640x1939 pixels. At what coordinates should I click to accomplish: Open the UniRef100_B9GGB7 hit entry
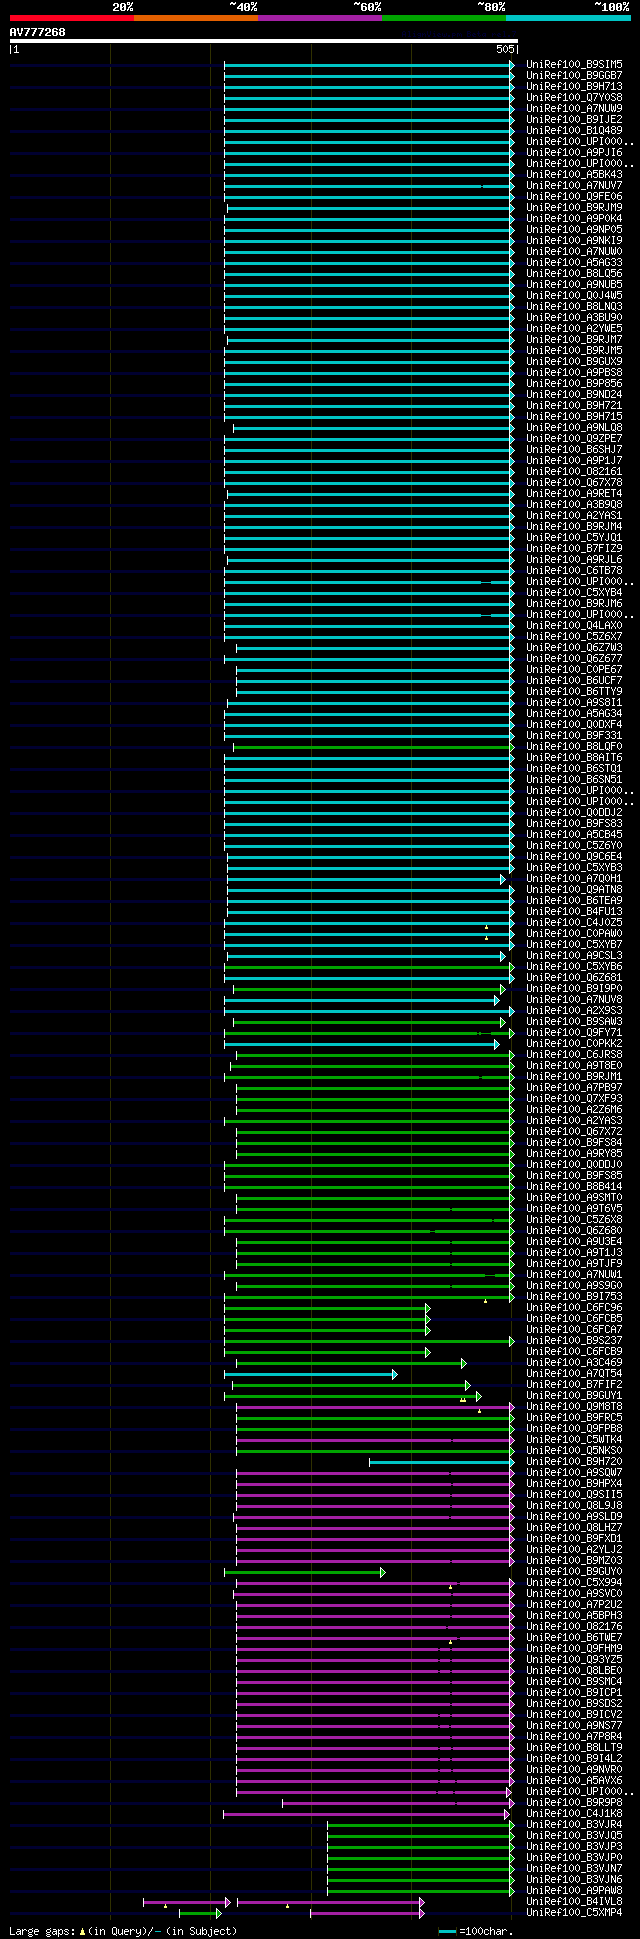574,75
